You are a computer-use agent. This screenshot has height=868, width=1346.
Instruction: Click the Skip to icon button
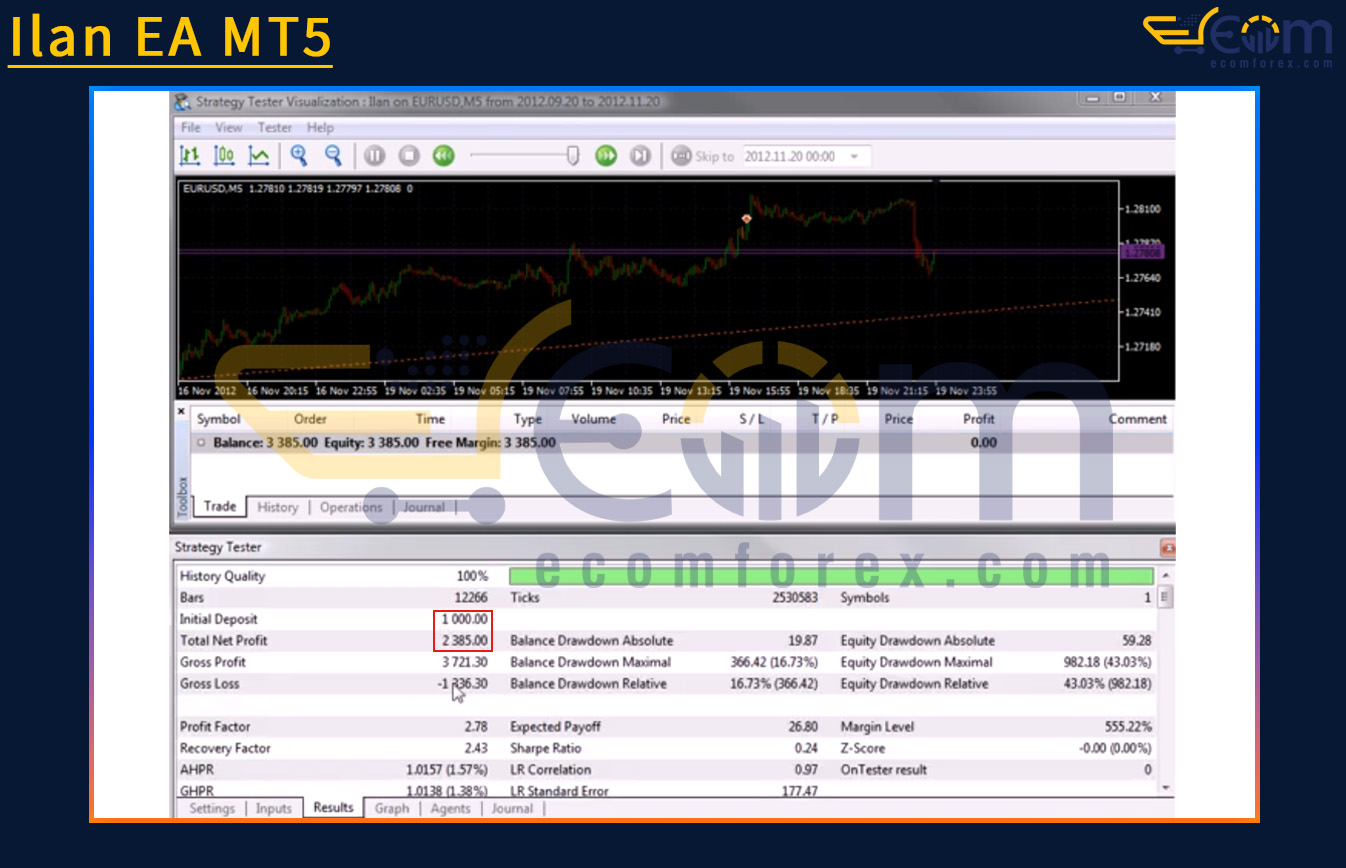point(681,156)
